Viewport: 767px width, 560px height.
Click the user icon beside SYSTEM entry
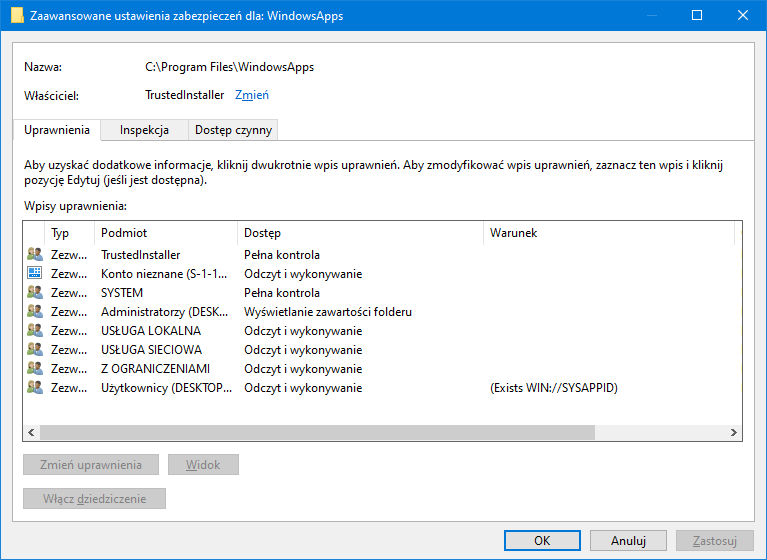pyautogui.click(x=35, y=292)
